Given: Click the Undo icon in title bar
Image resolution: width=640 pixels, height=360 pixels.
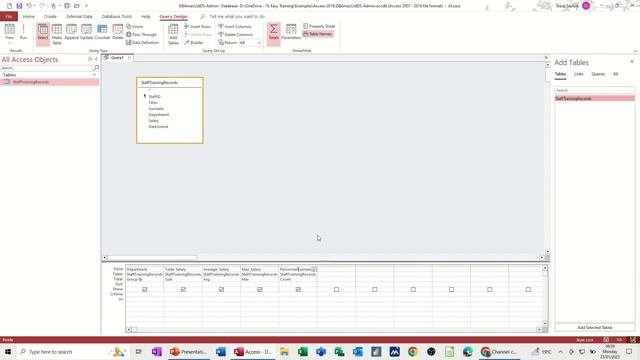Looking at the screenshot, I should (29, 6).
